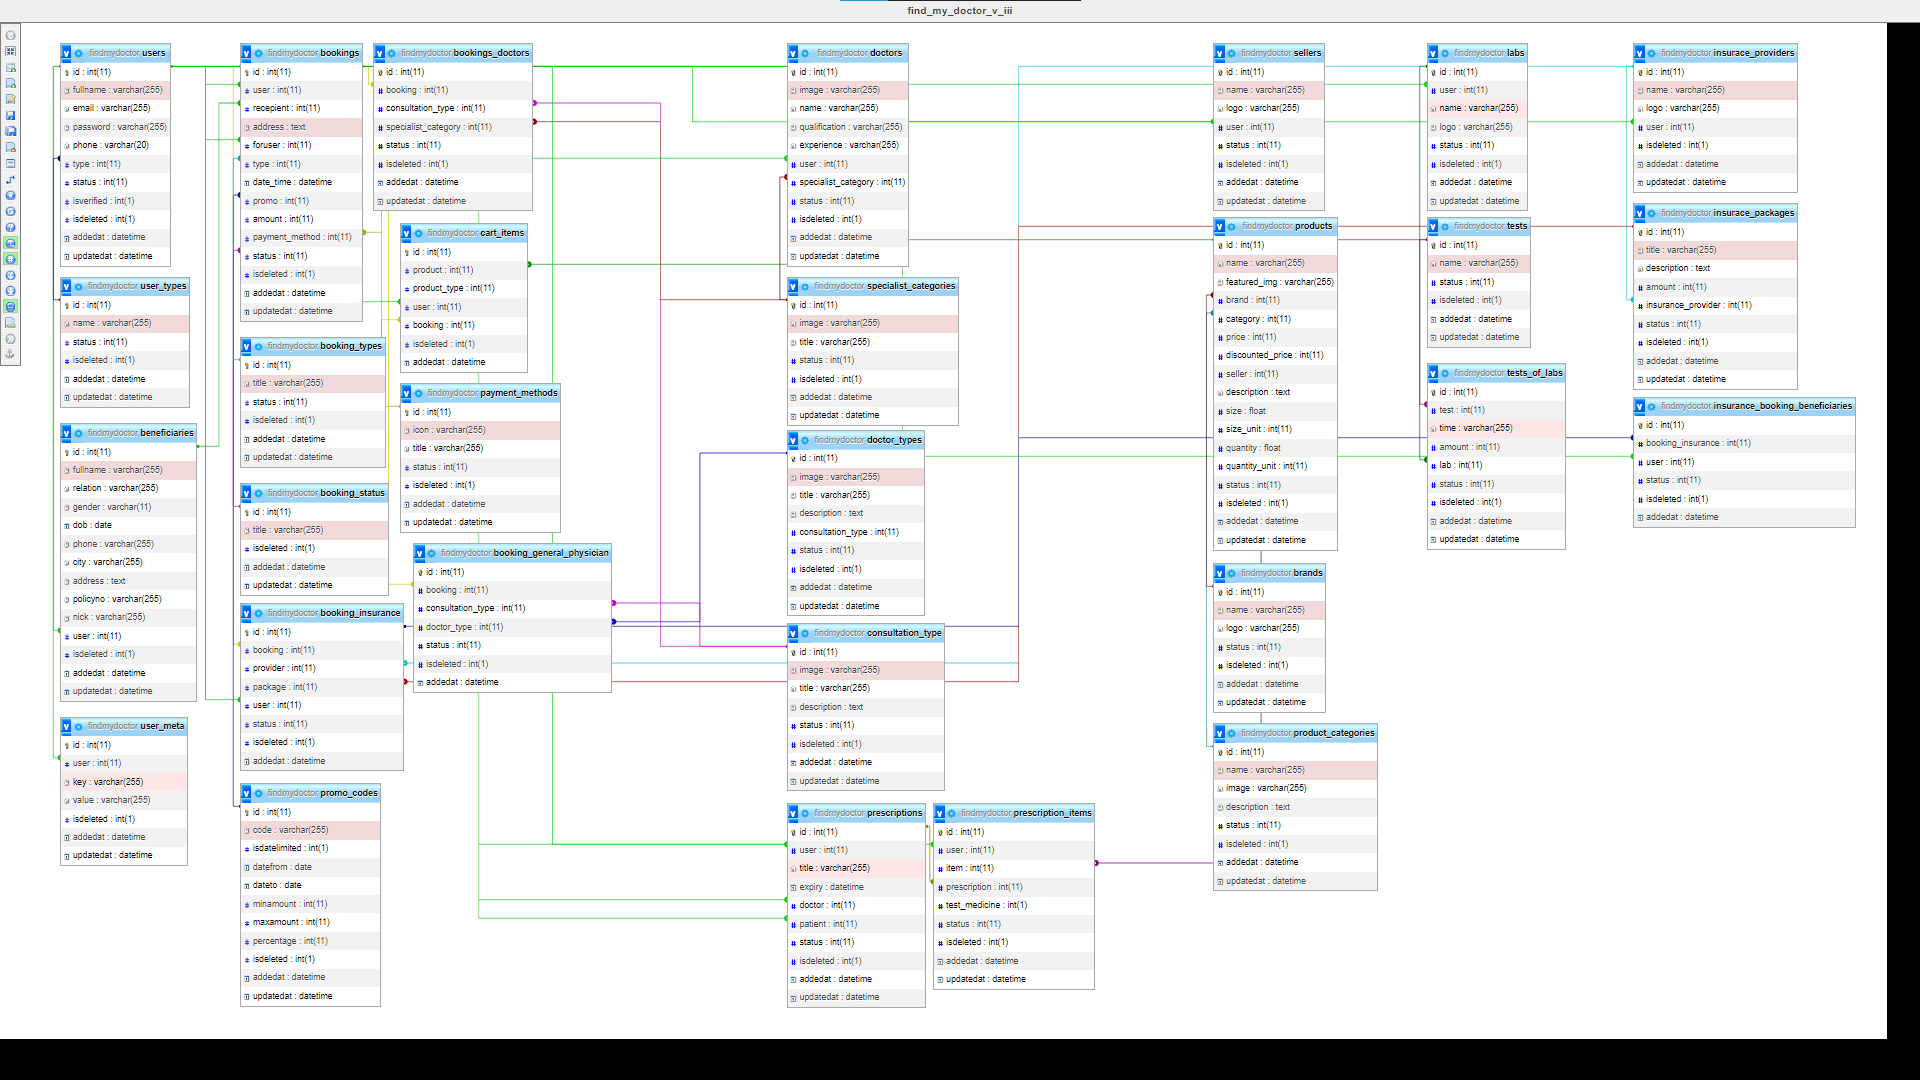Collapse the products table via V button
Image resolution: width=1920 pixels, height=1080 pixels.
1219,226
